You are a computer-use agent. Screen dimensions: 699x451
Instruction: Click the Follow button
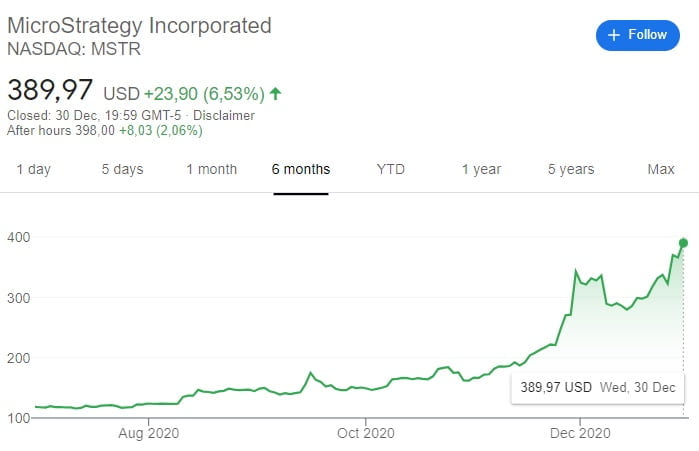click(637, 35)
